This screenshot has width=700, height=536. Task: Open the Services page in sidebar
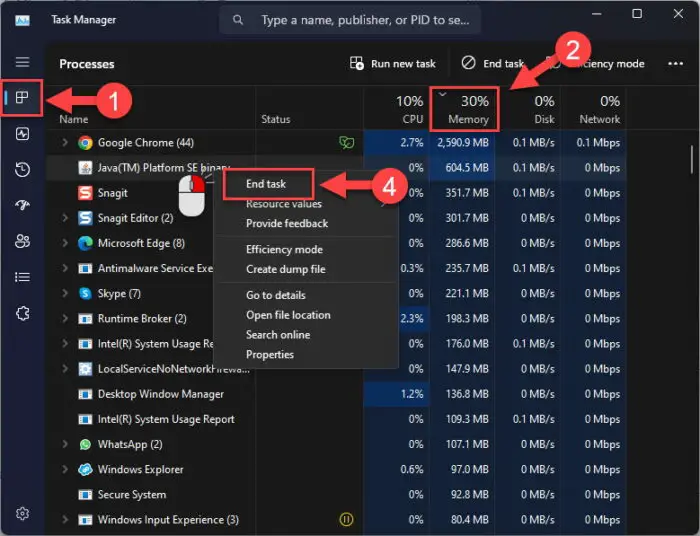(x=22, y=313)
